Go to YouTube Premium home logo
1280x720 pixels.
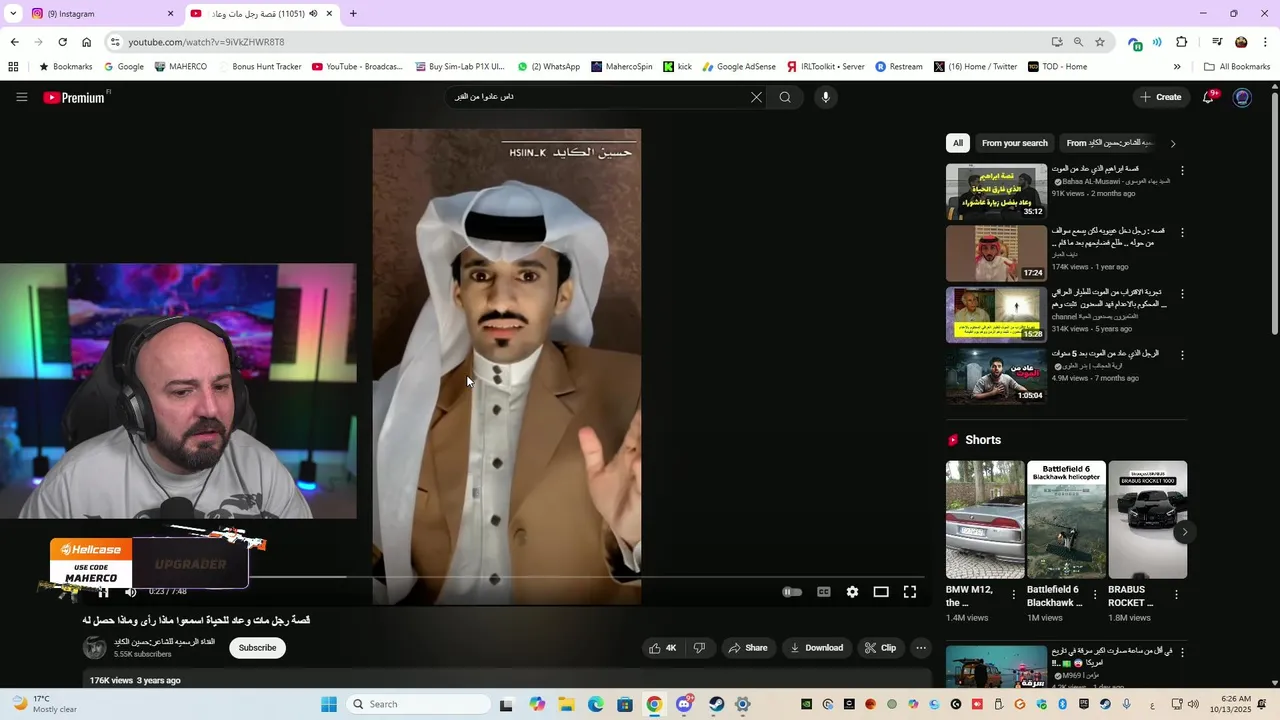point(76,97)
